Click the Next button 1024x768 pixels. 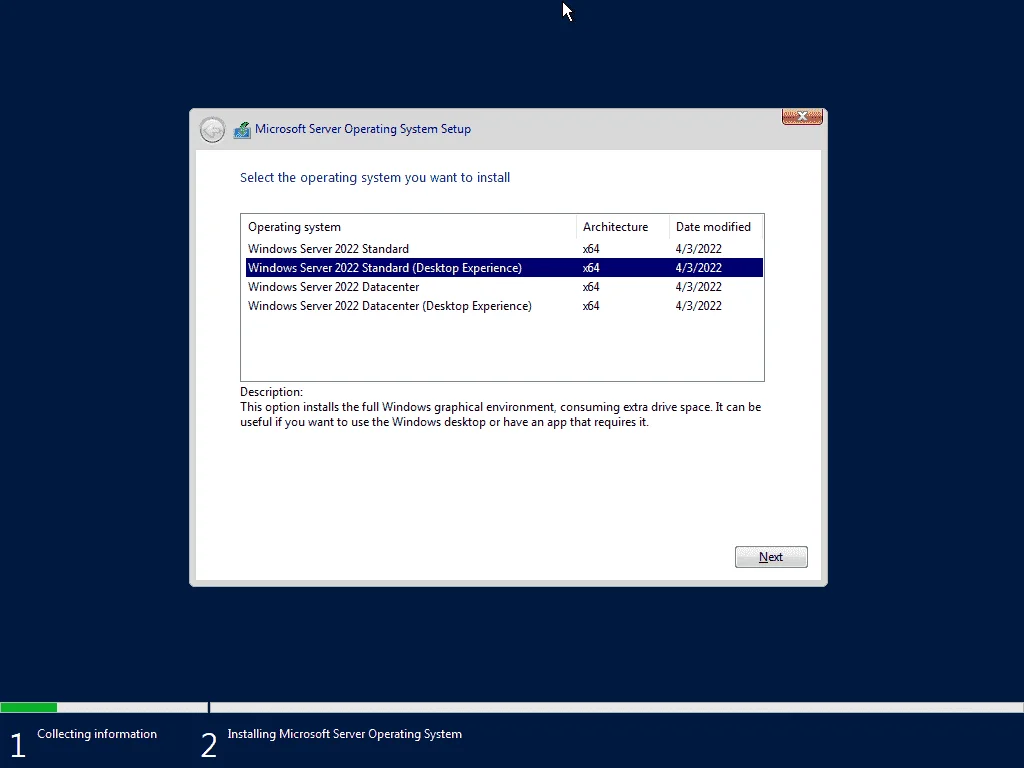[771, 557]
